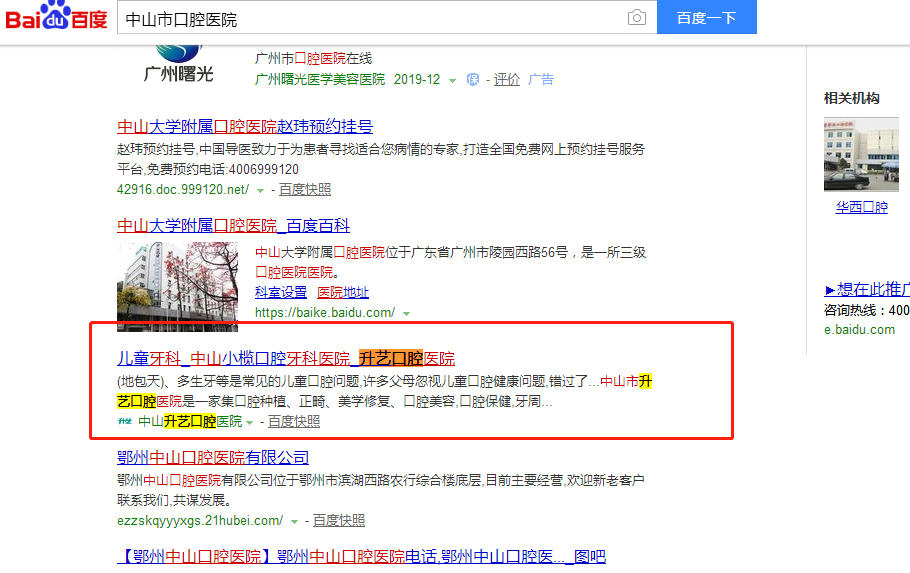Click the e.baidu.com link
The width and height of the screenshot is (910, 573).
pyautogui.click(x=860, y=330)
